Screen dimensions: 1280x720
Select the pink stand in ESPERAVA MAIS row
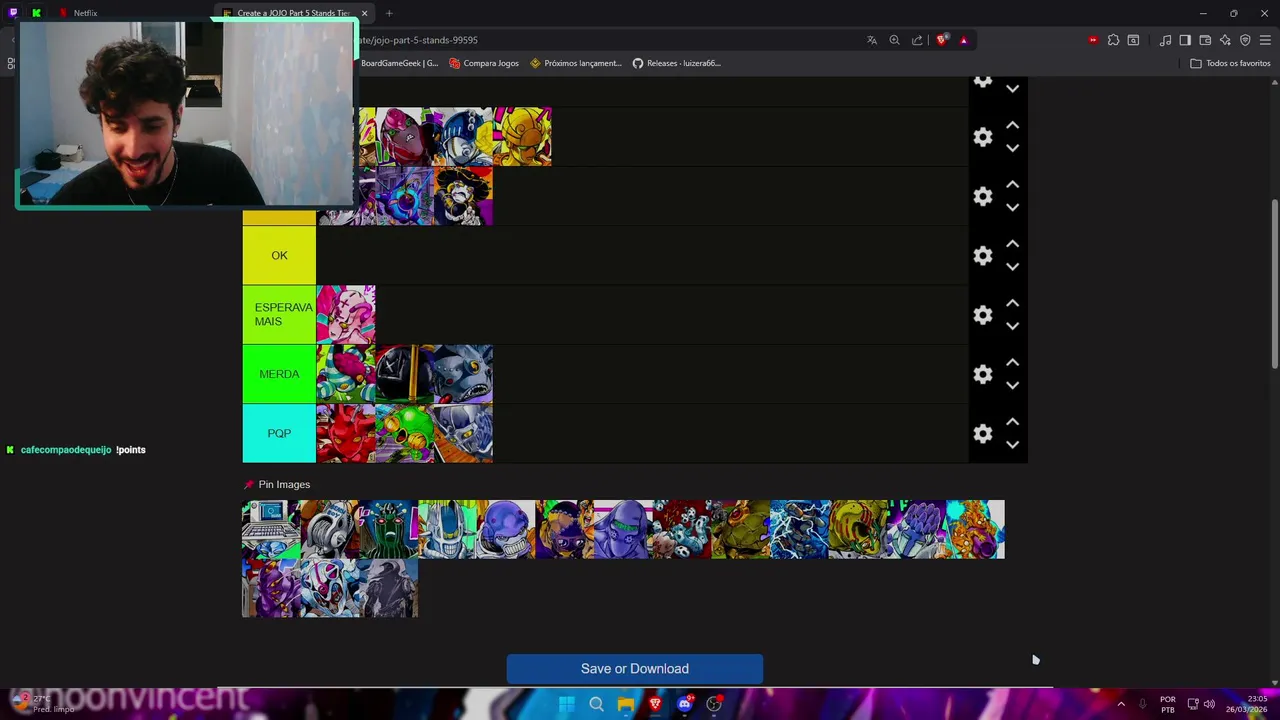(x=346, y=314)
